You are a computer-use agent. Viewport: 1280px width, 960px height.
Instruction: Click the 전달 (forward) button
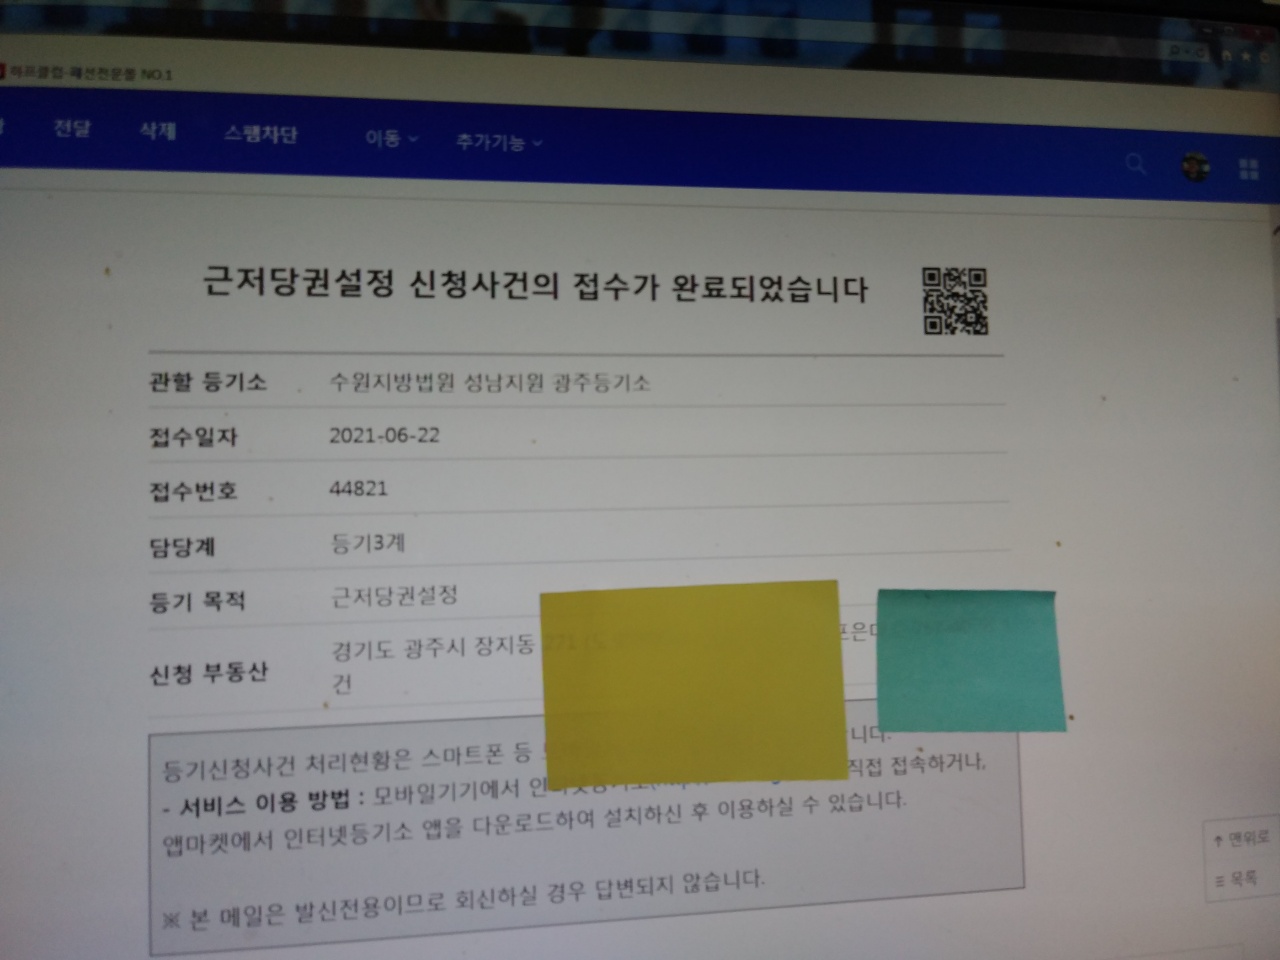[x=71, y=128]
